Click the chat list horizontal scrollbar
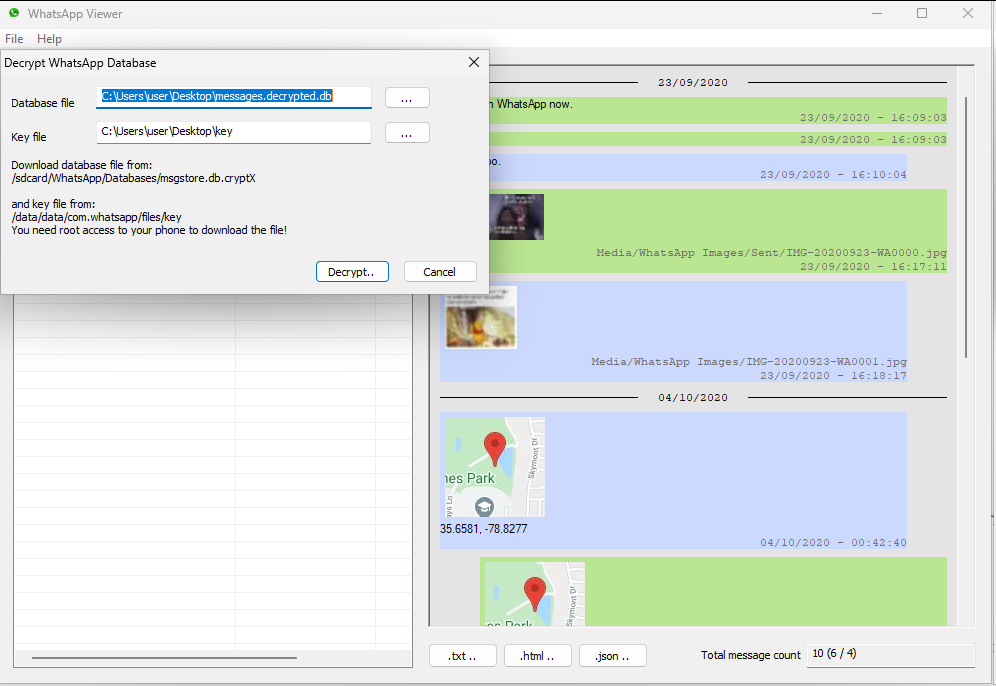The image size is (996, 686). pos(165,658)
